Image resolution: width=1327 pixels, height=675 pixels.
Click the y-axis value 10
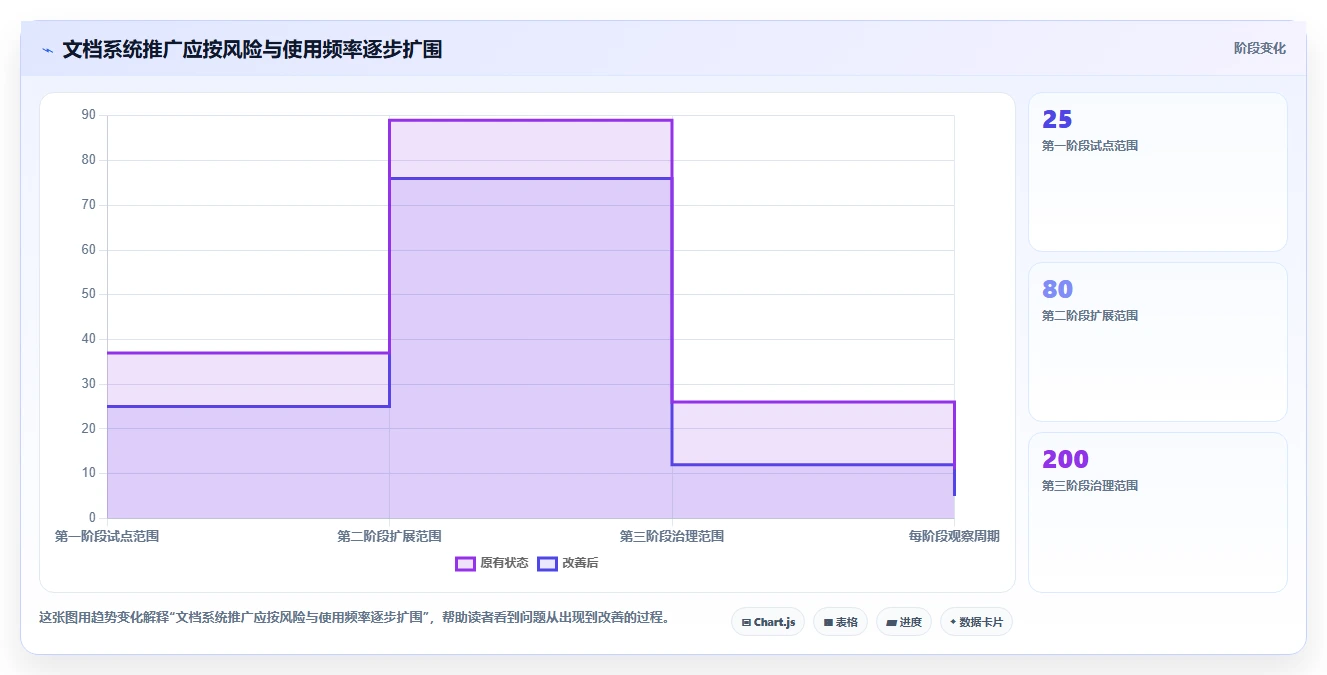tap(88, 473)
